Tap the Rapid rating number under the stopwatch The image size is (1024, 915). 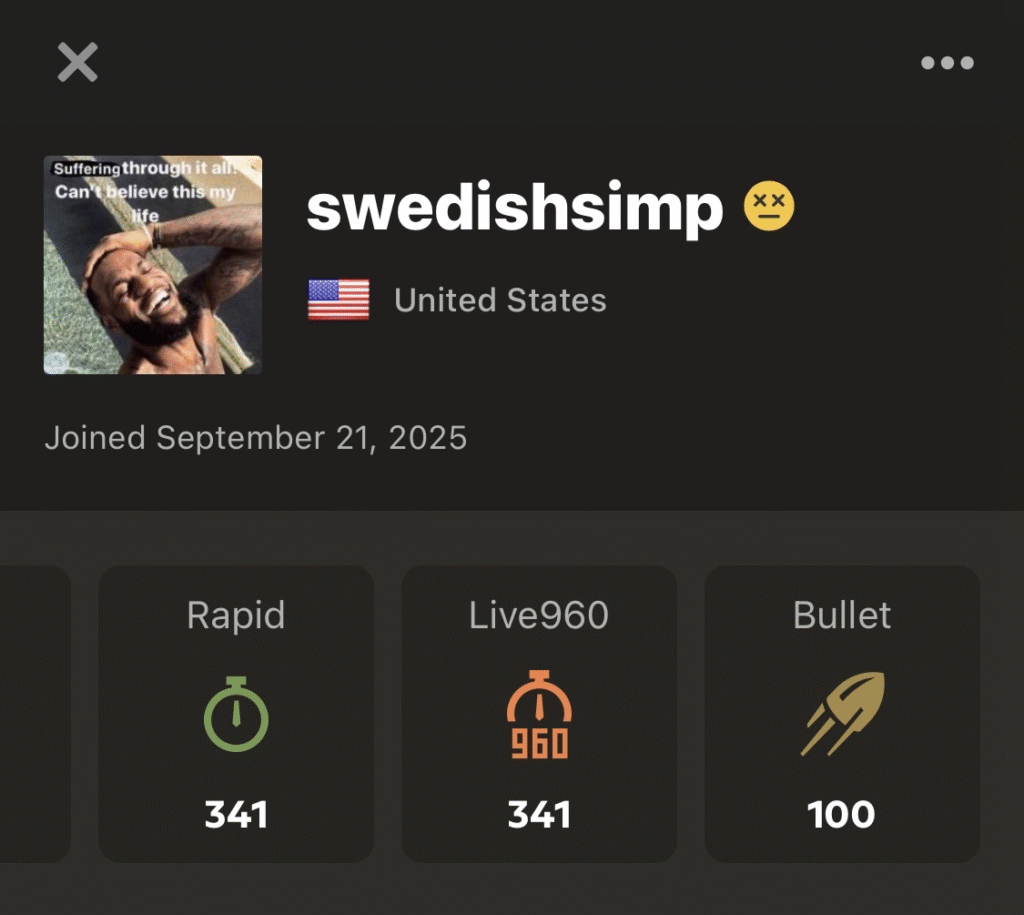pos(236,815)
